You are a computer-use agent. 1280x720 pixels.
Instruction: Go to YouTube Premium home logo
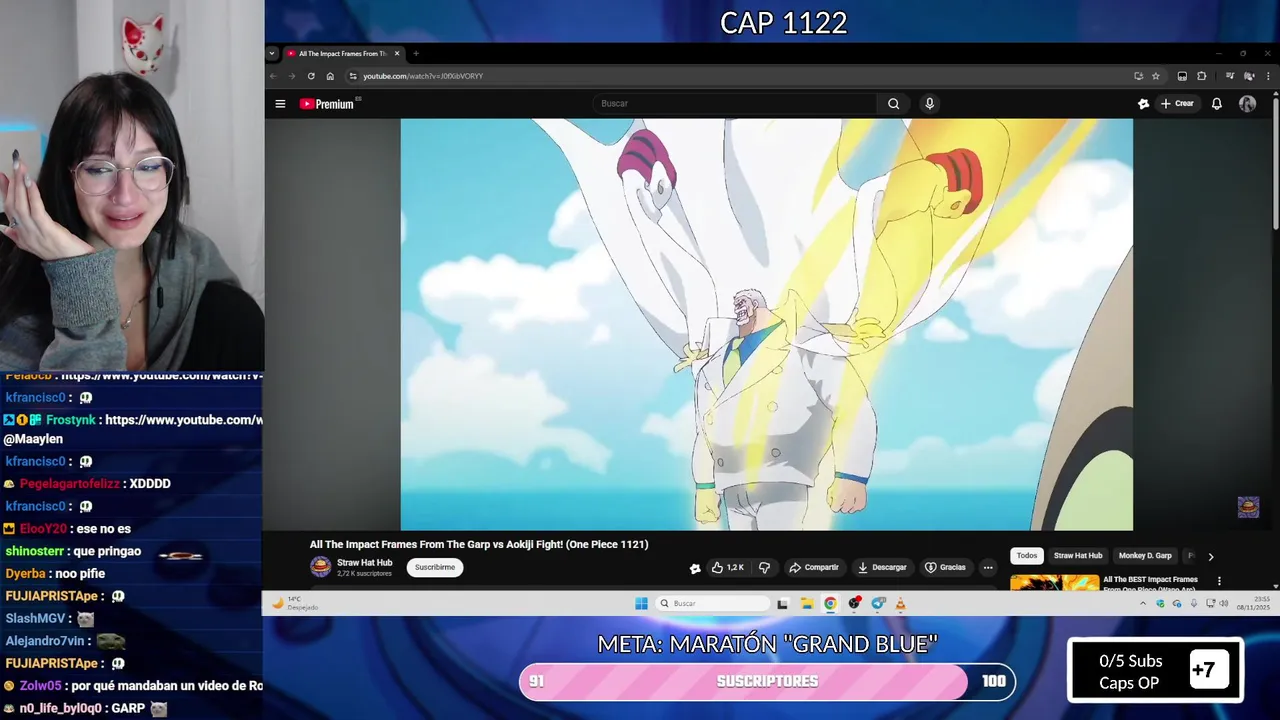click(x=328, y=104)
